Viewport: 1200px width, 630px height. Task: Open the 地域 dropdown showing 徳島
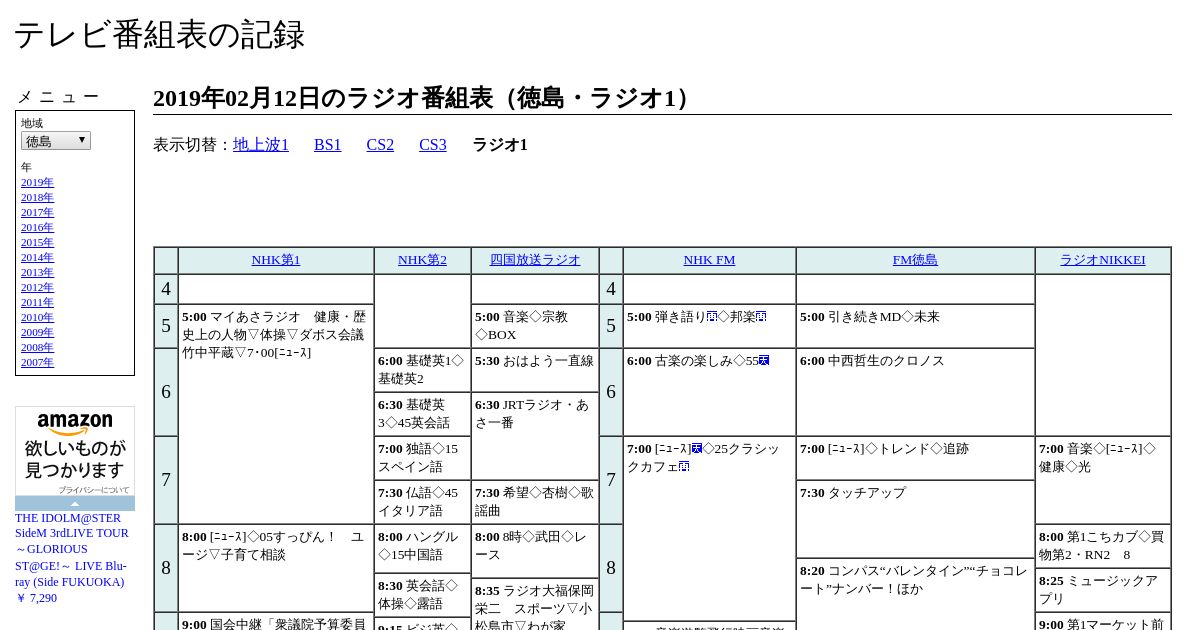point(56,141)
